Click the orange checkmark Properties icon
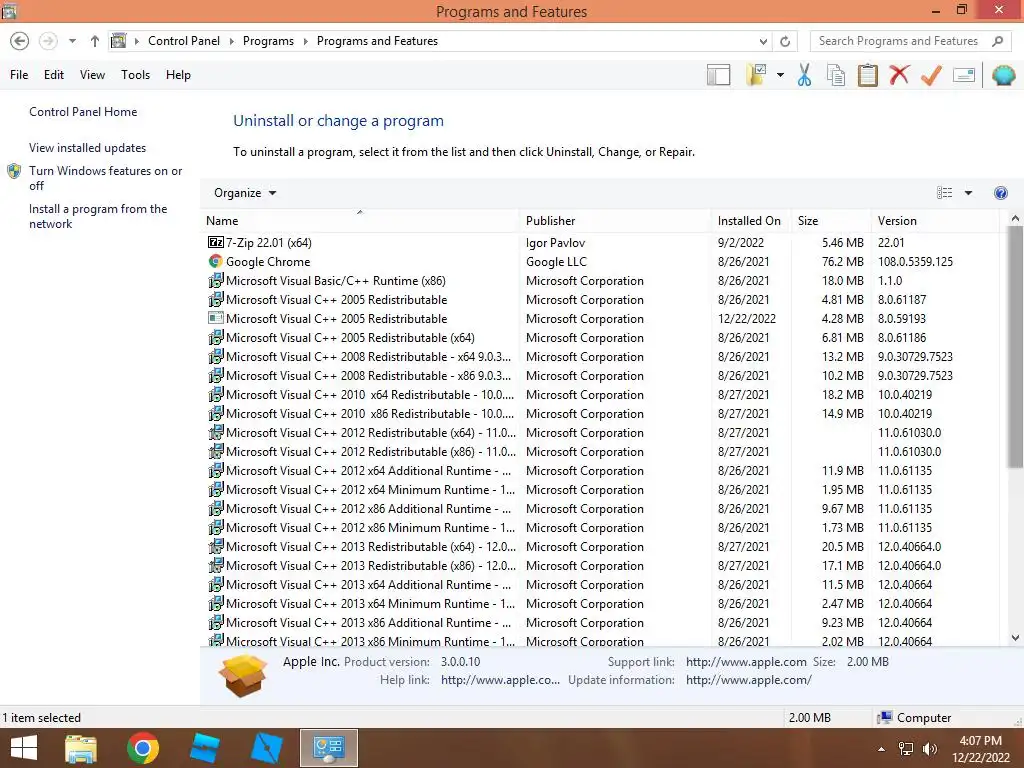The image size is (1024, 768). pos(931,75)
